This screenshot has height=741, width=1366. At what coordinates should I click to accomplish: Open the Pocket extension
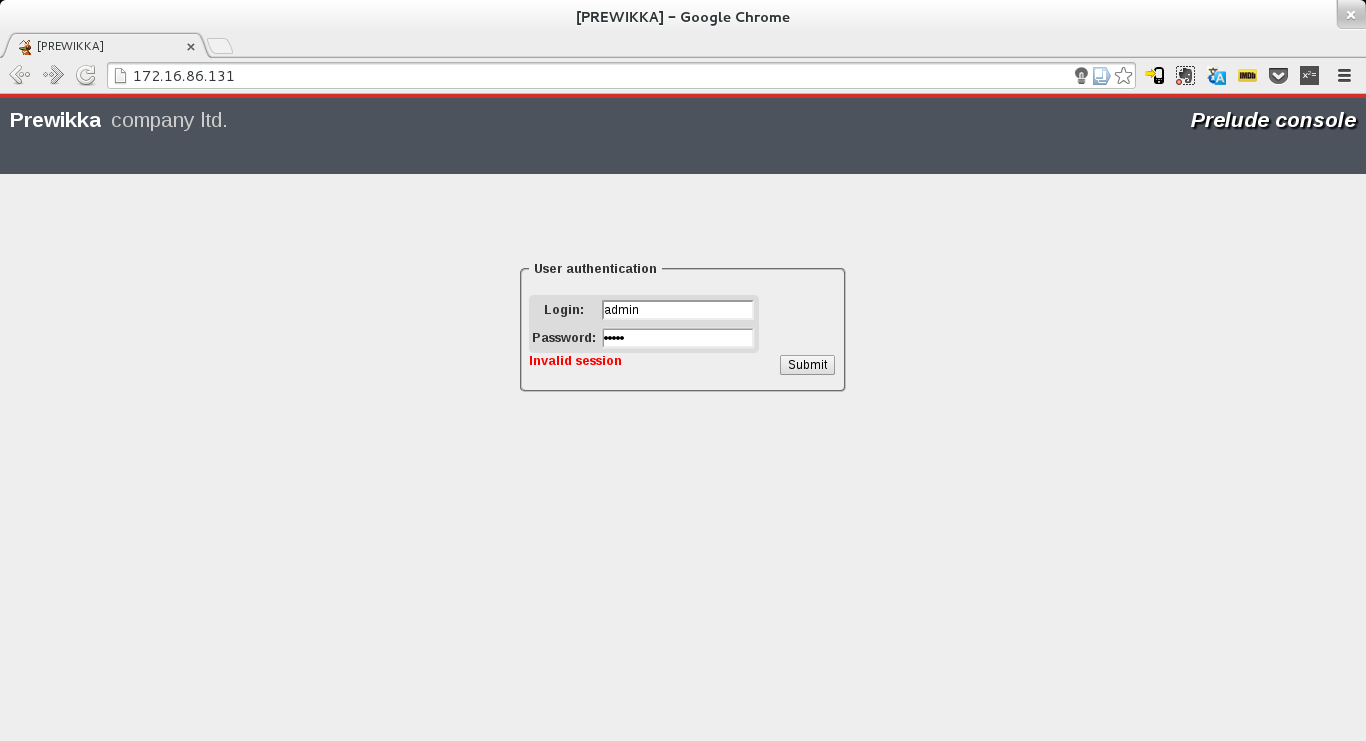click(x=1278, y=75)
